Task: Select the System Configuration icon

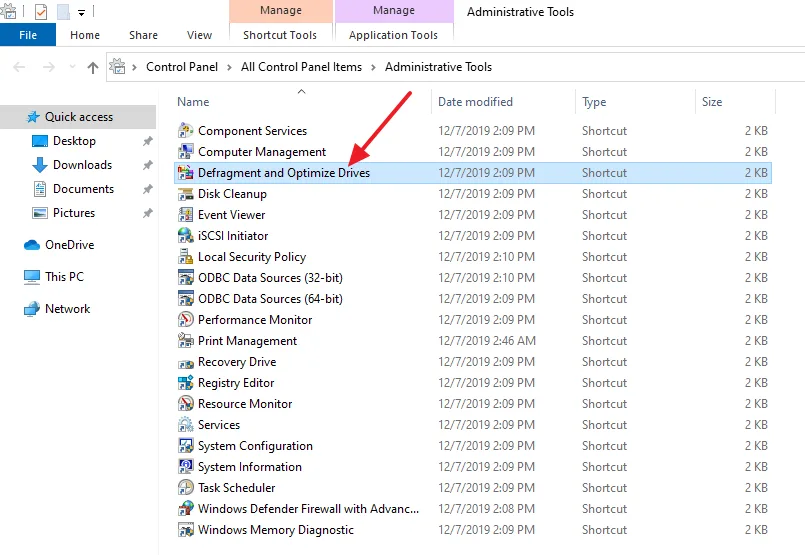Action: pyautogui.click(x=185, y=446)
